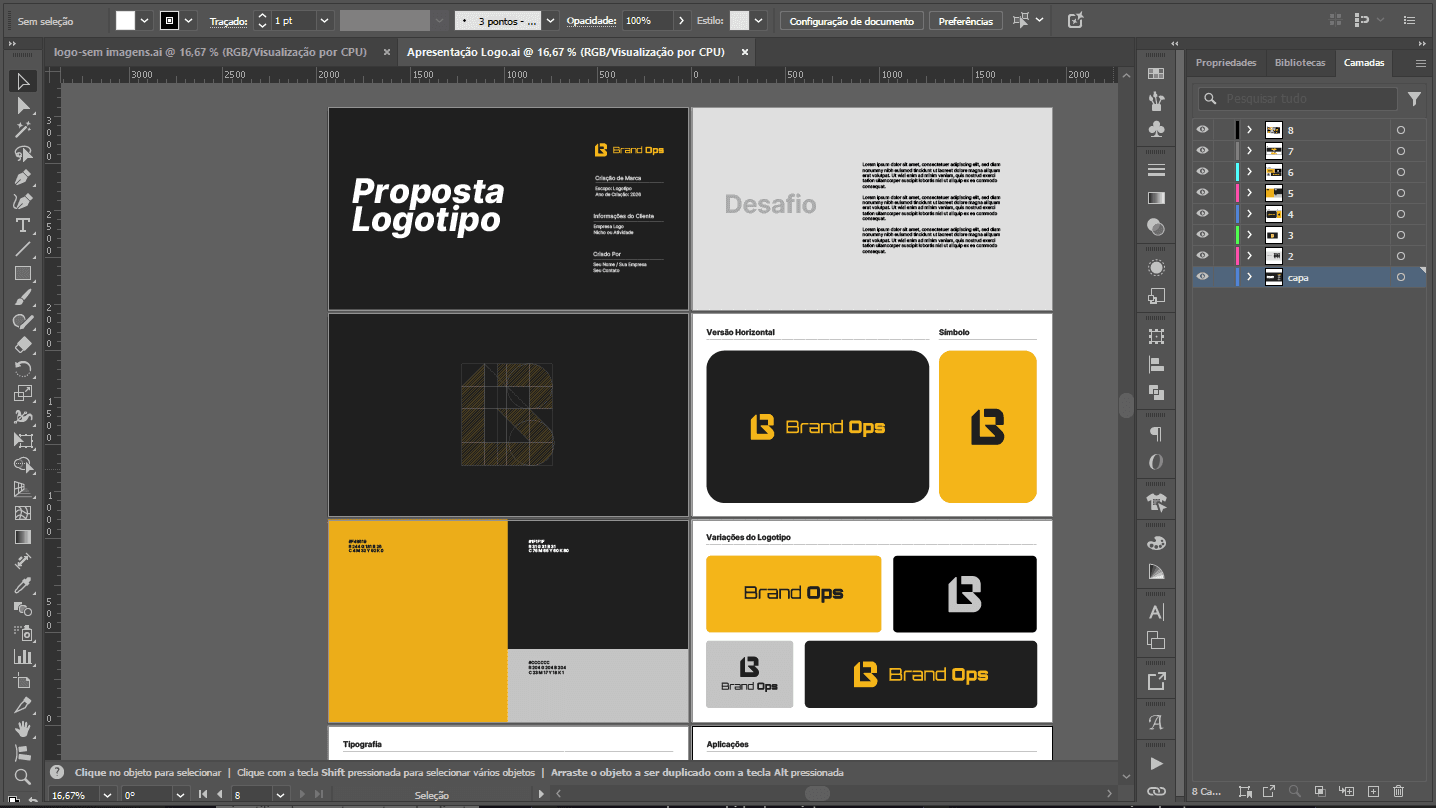Select the Pen tool
Screen dimensions: 1436x808
point(24,177)
